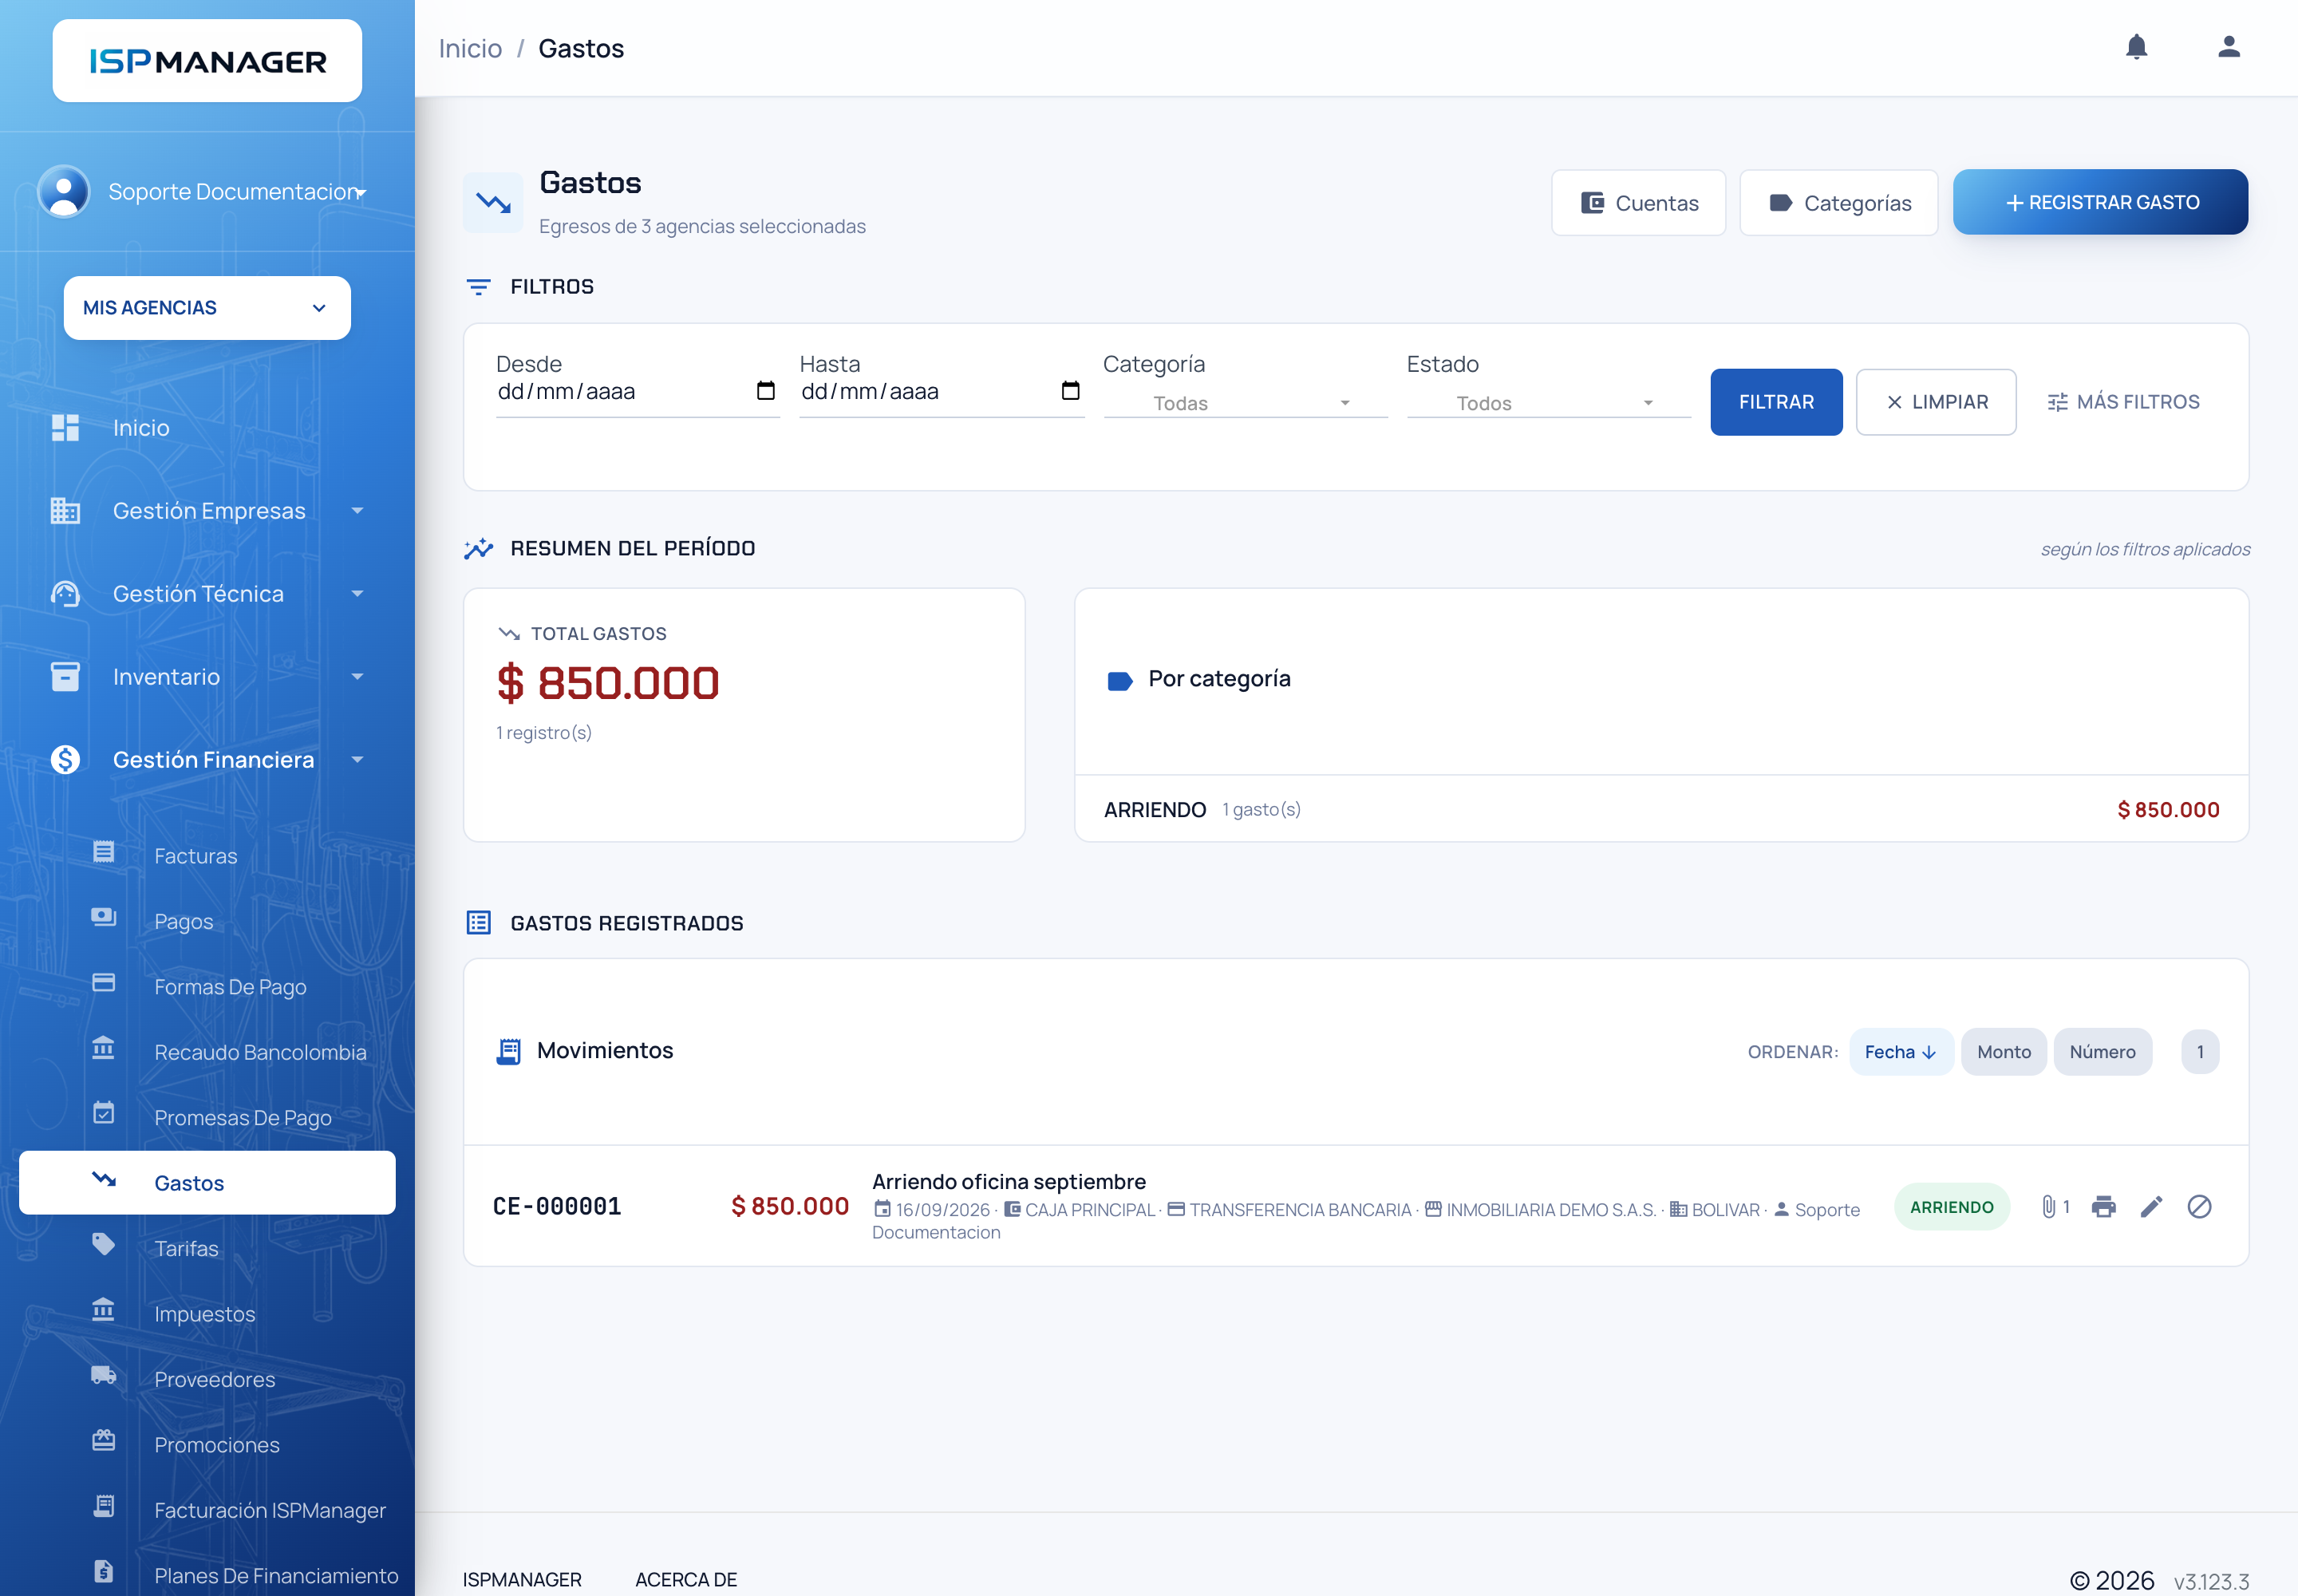Click the ARRIENDO row in Por categoría
The height and width of the screenshot is (1596, 2298).
point(1661,809)
